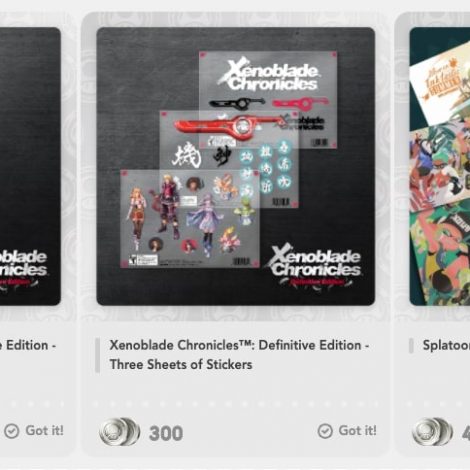Open the leftmost Xenoblade reward thumbnail
470x470 pixels.
[30, 166]
